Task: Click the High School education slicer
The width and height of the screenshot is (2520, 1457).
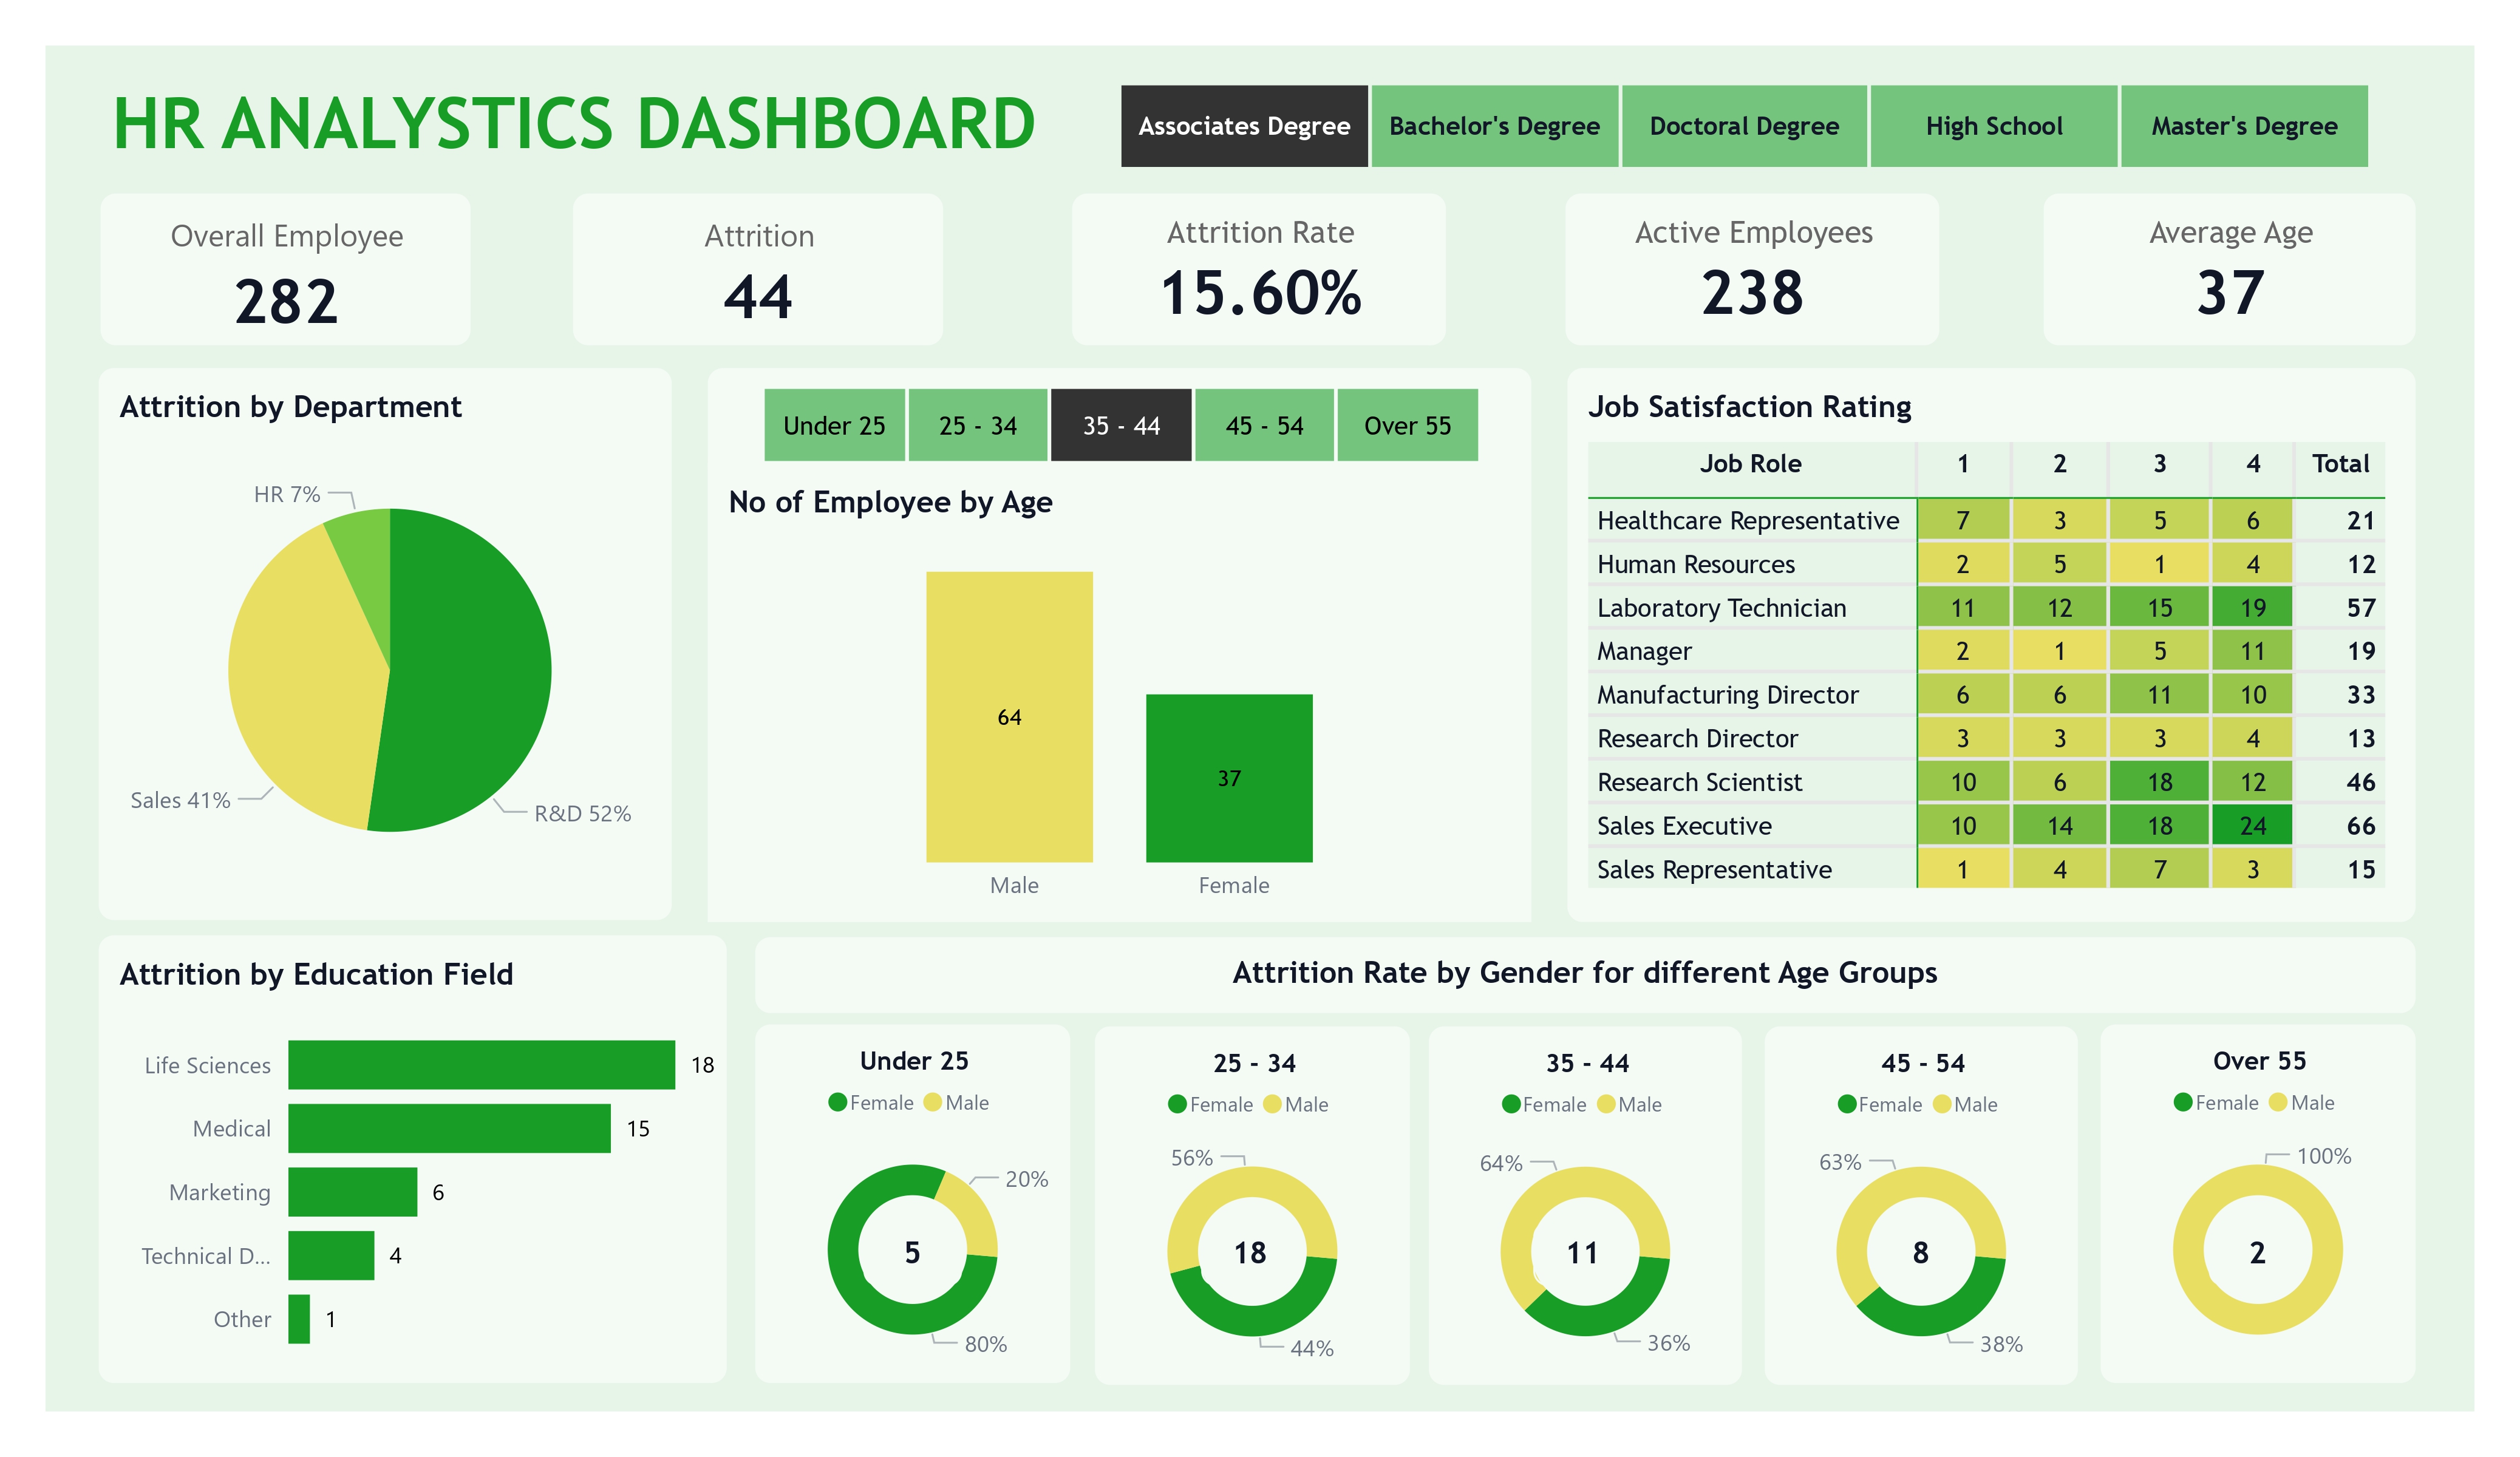Action: (1994, 126)
